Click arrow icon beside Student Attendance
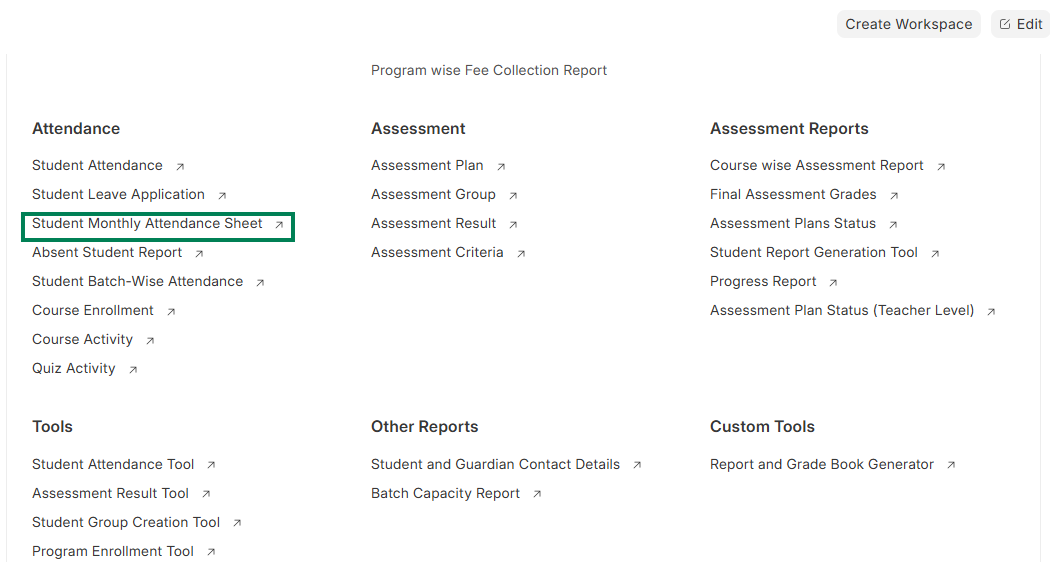This screenshot has height=562, width=1050. pos(180,167)
